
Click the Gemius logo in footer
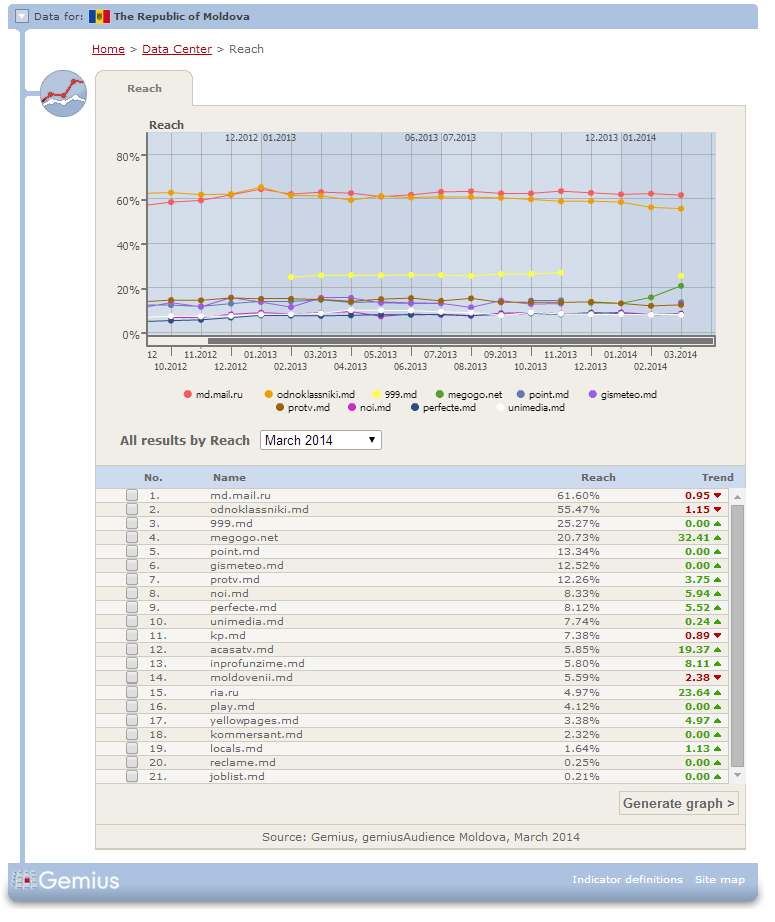click(66, 880)
